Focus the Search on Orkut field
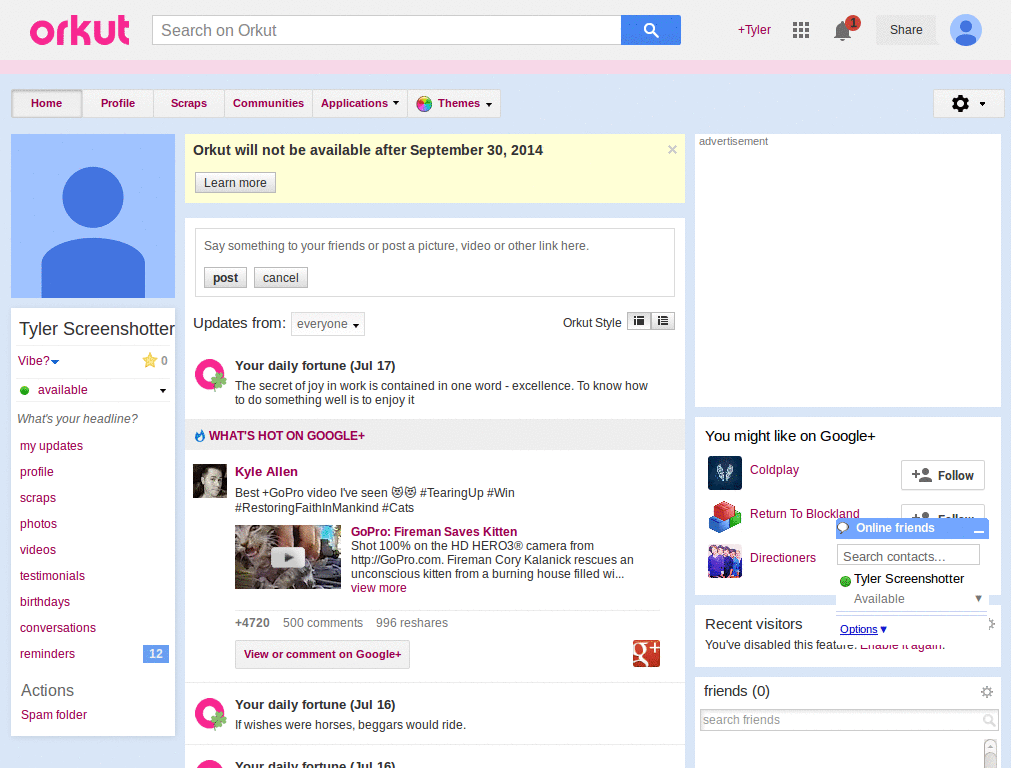Viewport: 1024px width, 768px height. point(387,30)
